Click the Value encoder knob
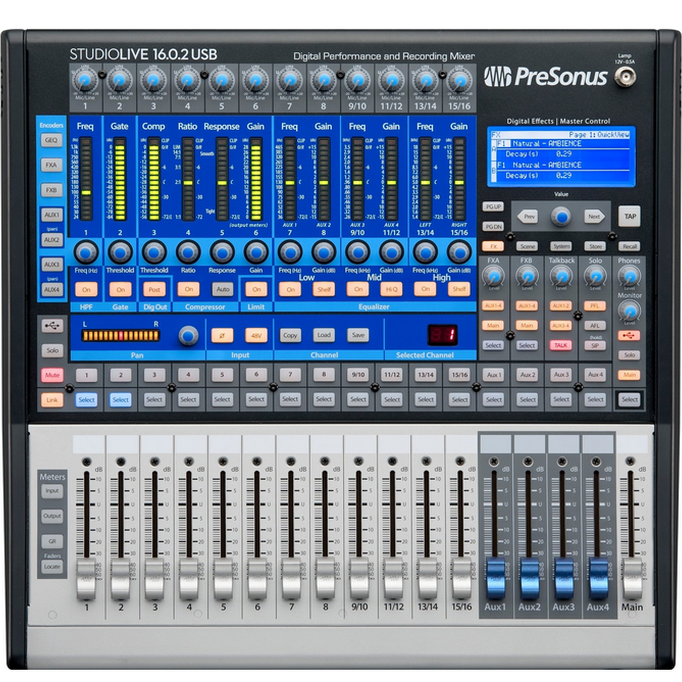682x682 pixels. point(561,216)
